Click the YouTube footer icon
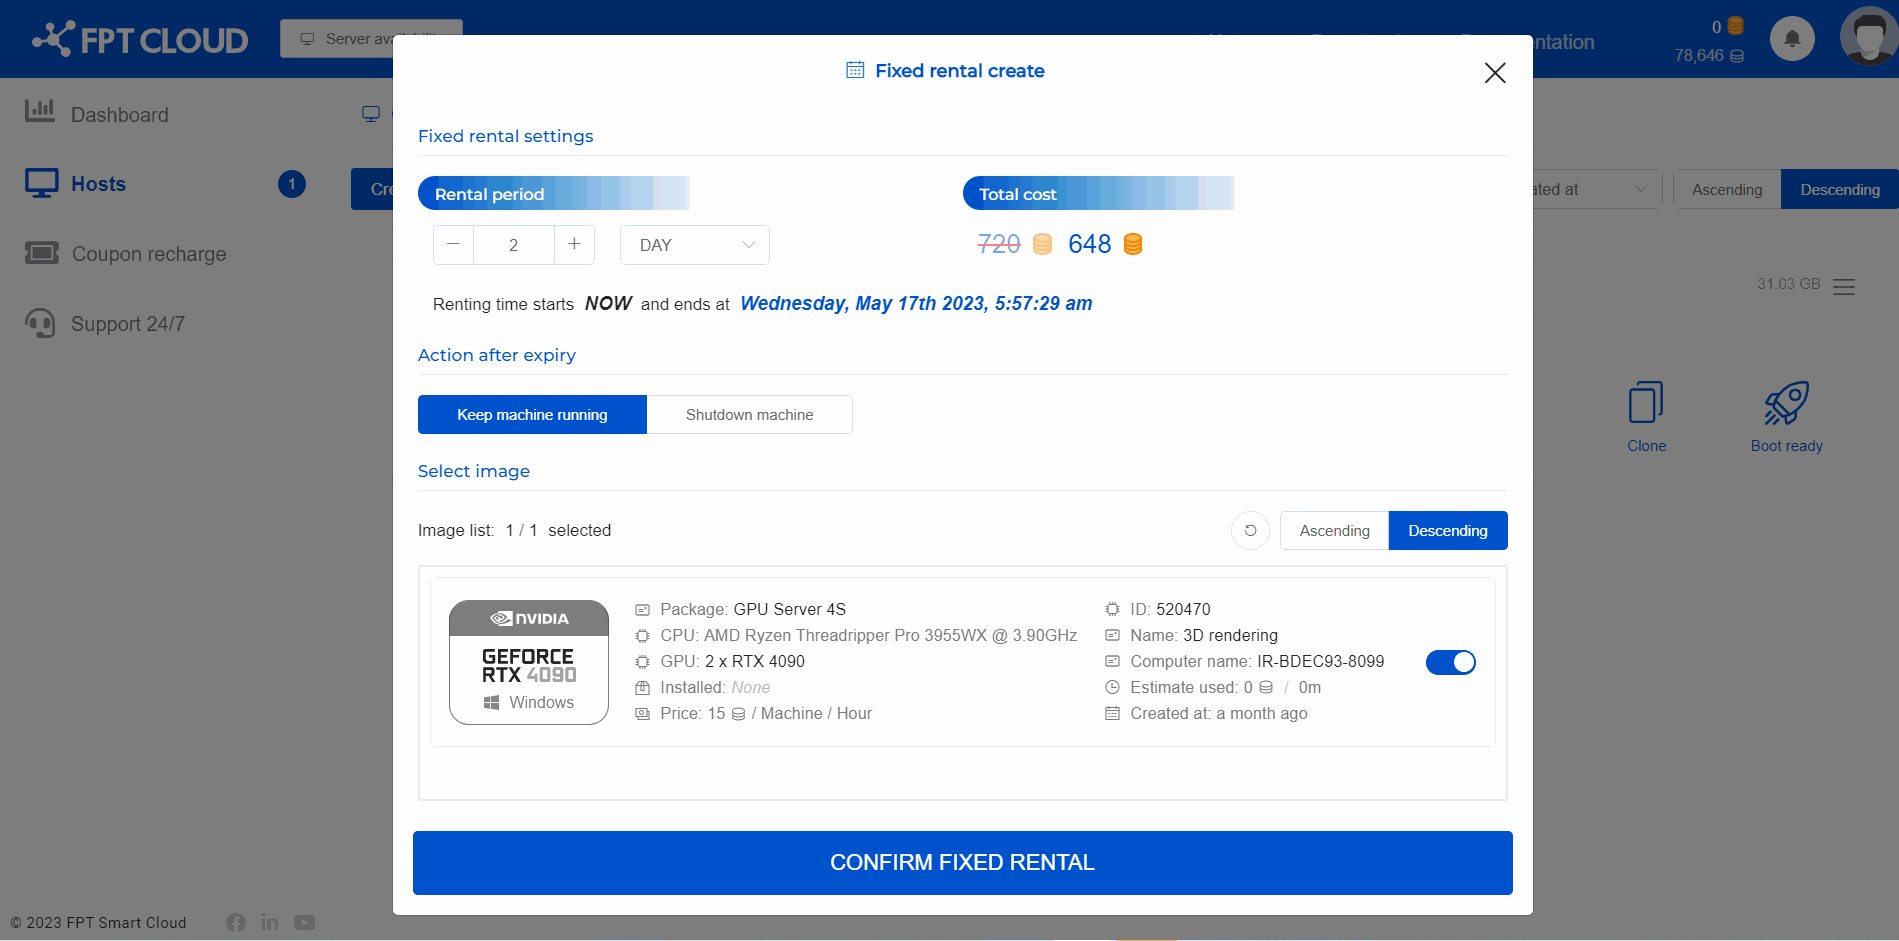 tap(305, 922)
